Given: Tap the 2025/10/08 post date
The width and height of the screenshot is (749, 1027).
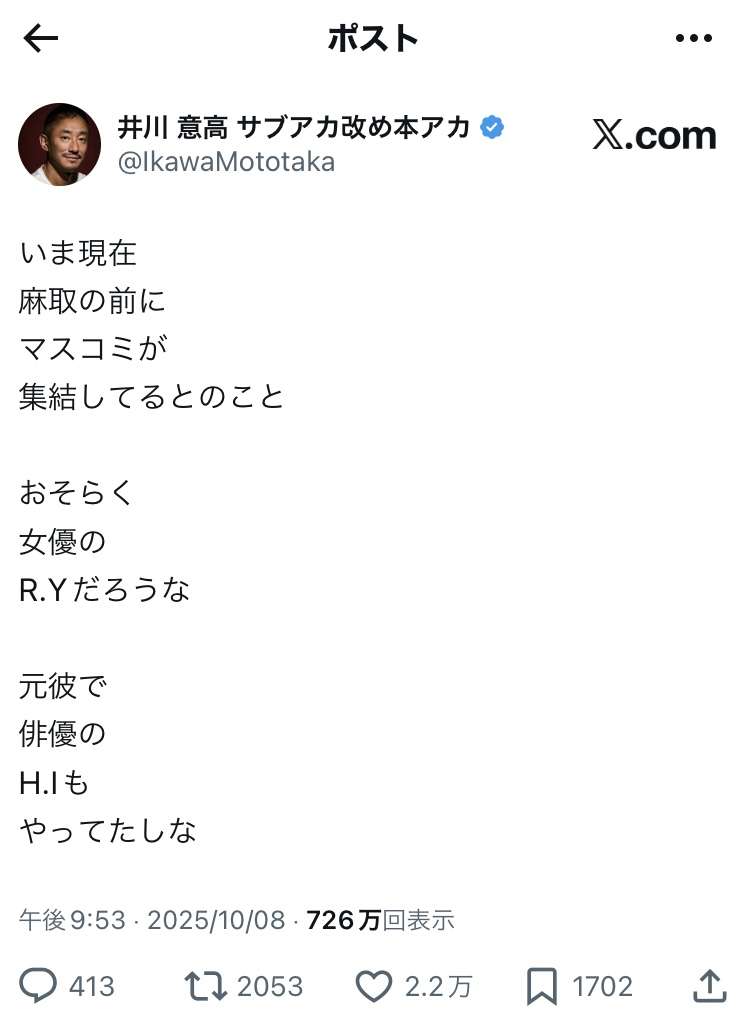Looking at the screenshot, I should 216,919.
